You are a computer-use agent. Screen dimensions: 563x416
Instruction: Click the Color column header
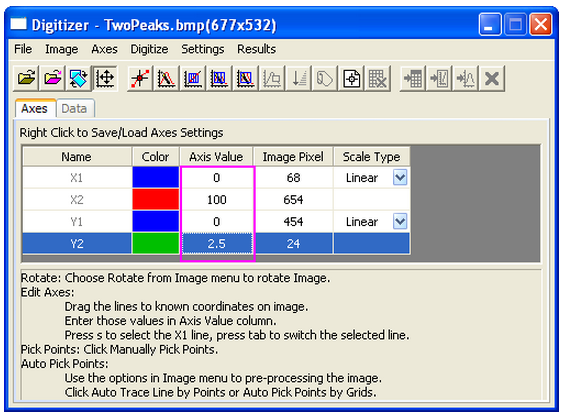click(155, 156)
